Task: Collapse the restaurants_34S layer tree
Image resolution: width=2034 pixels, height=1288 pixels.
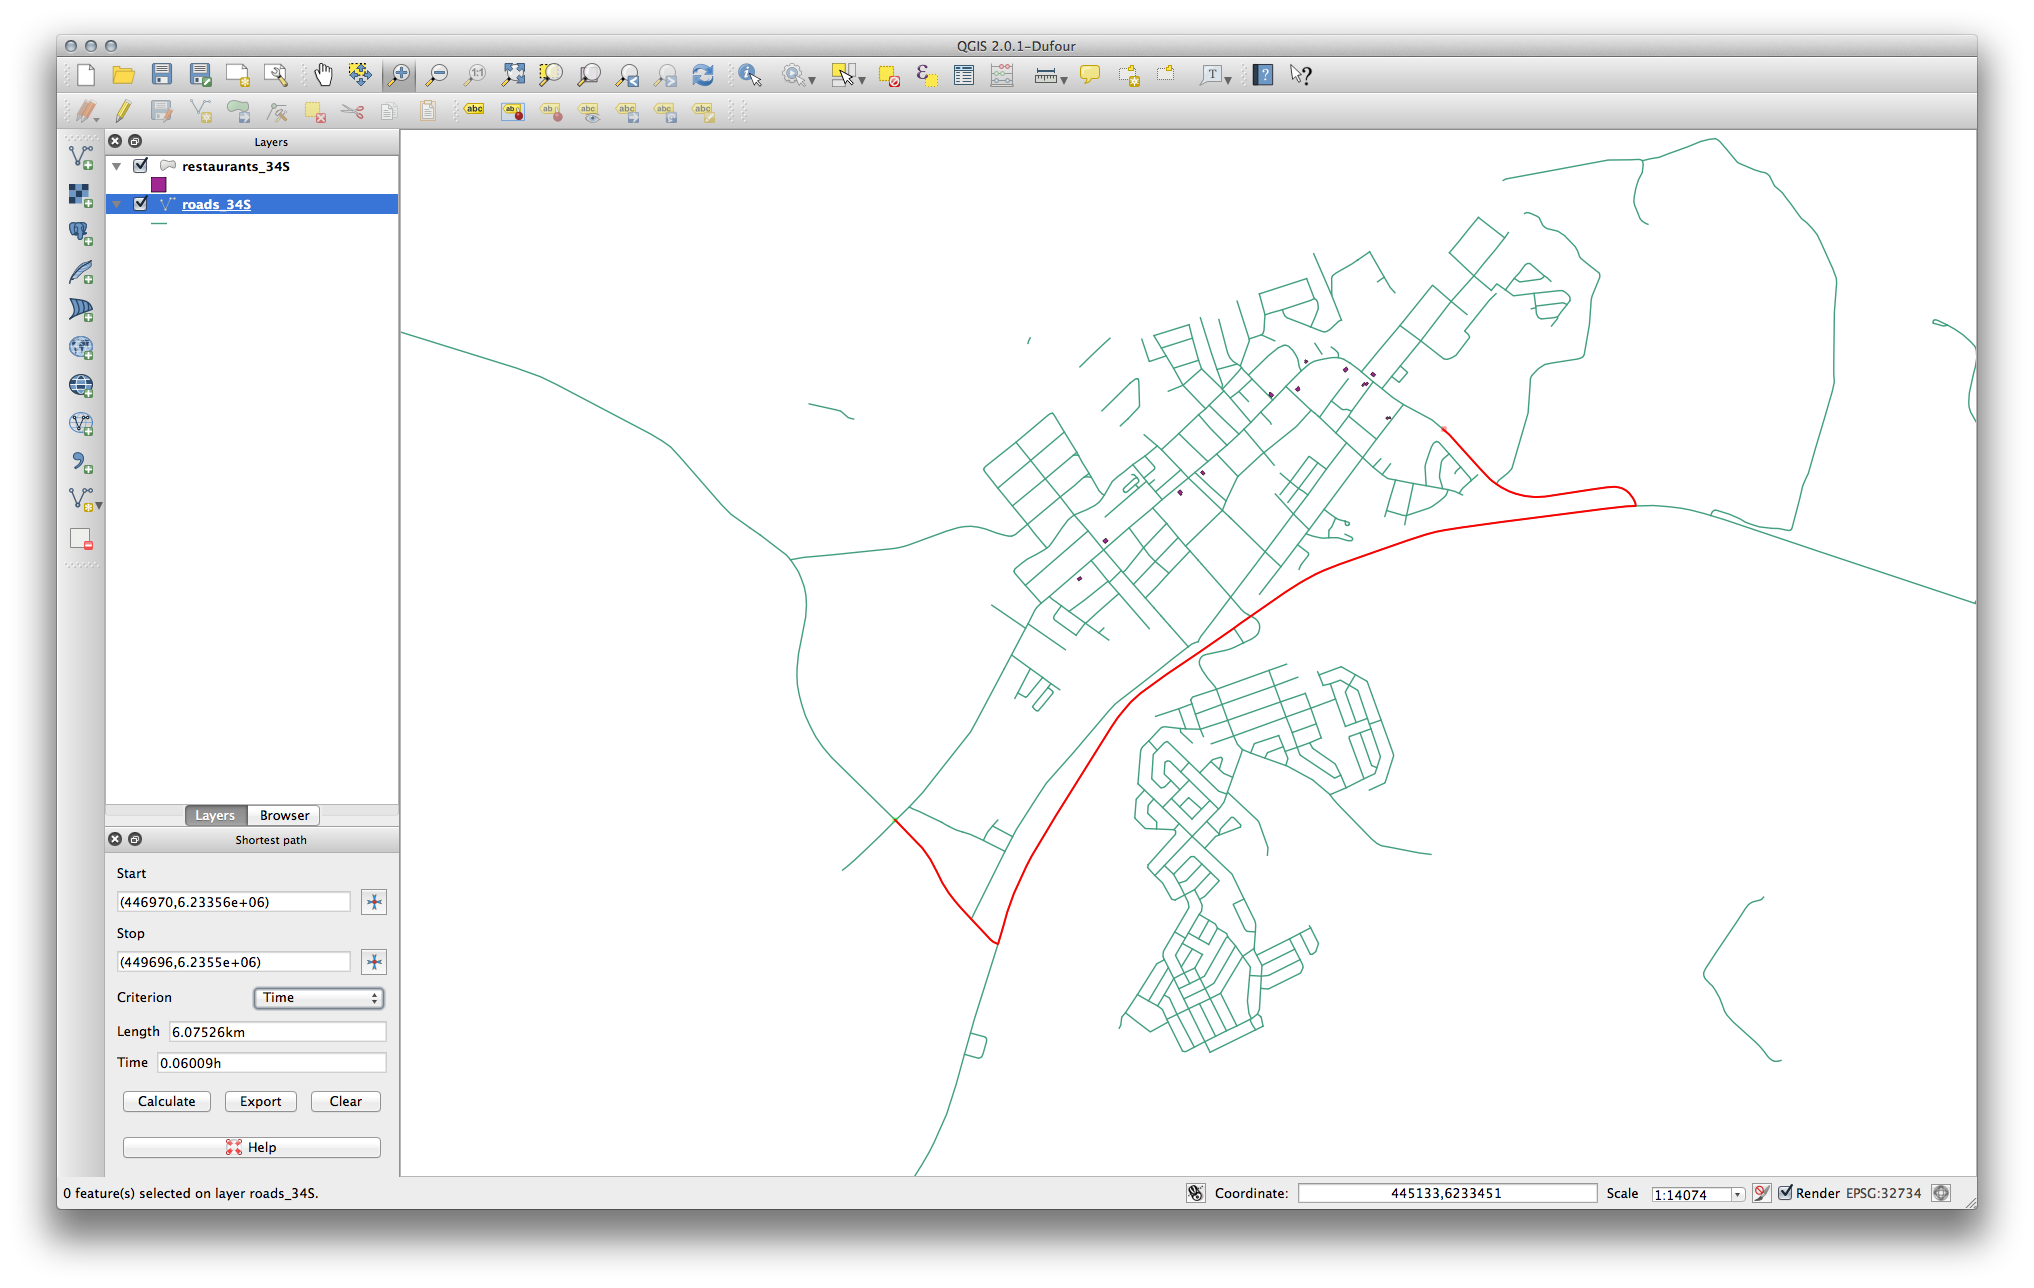Action: coord(117,167)
